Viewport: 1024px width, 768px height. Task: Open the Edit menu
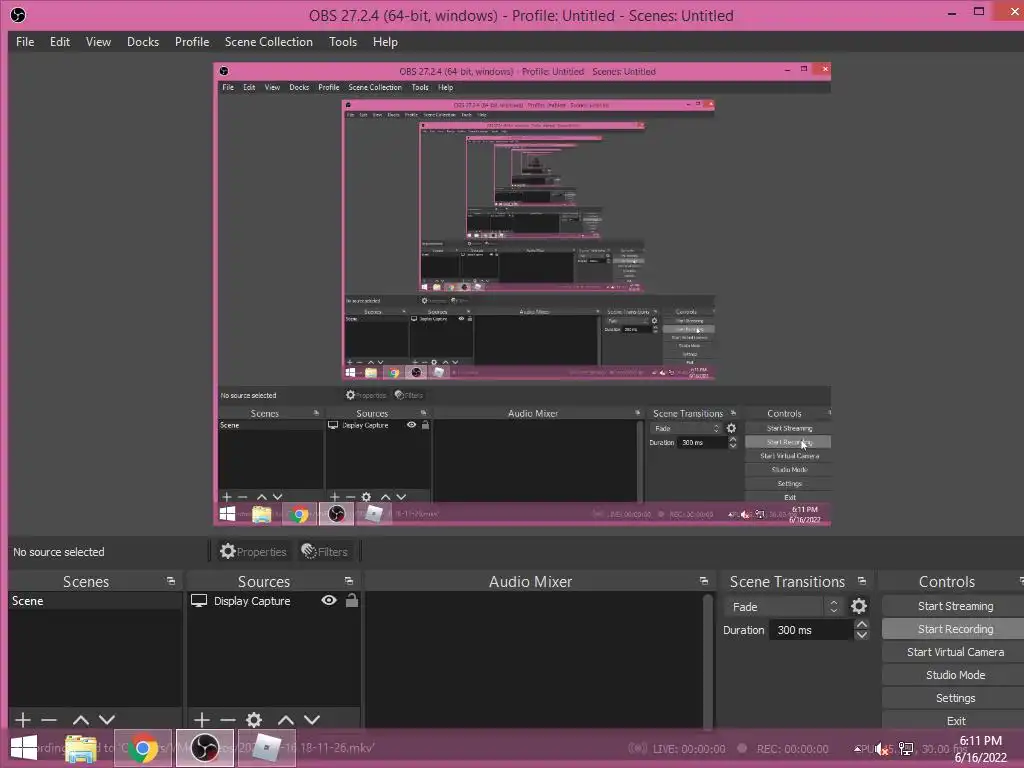click(x=59, y=42)
